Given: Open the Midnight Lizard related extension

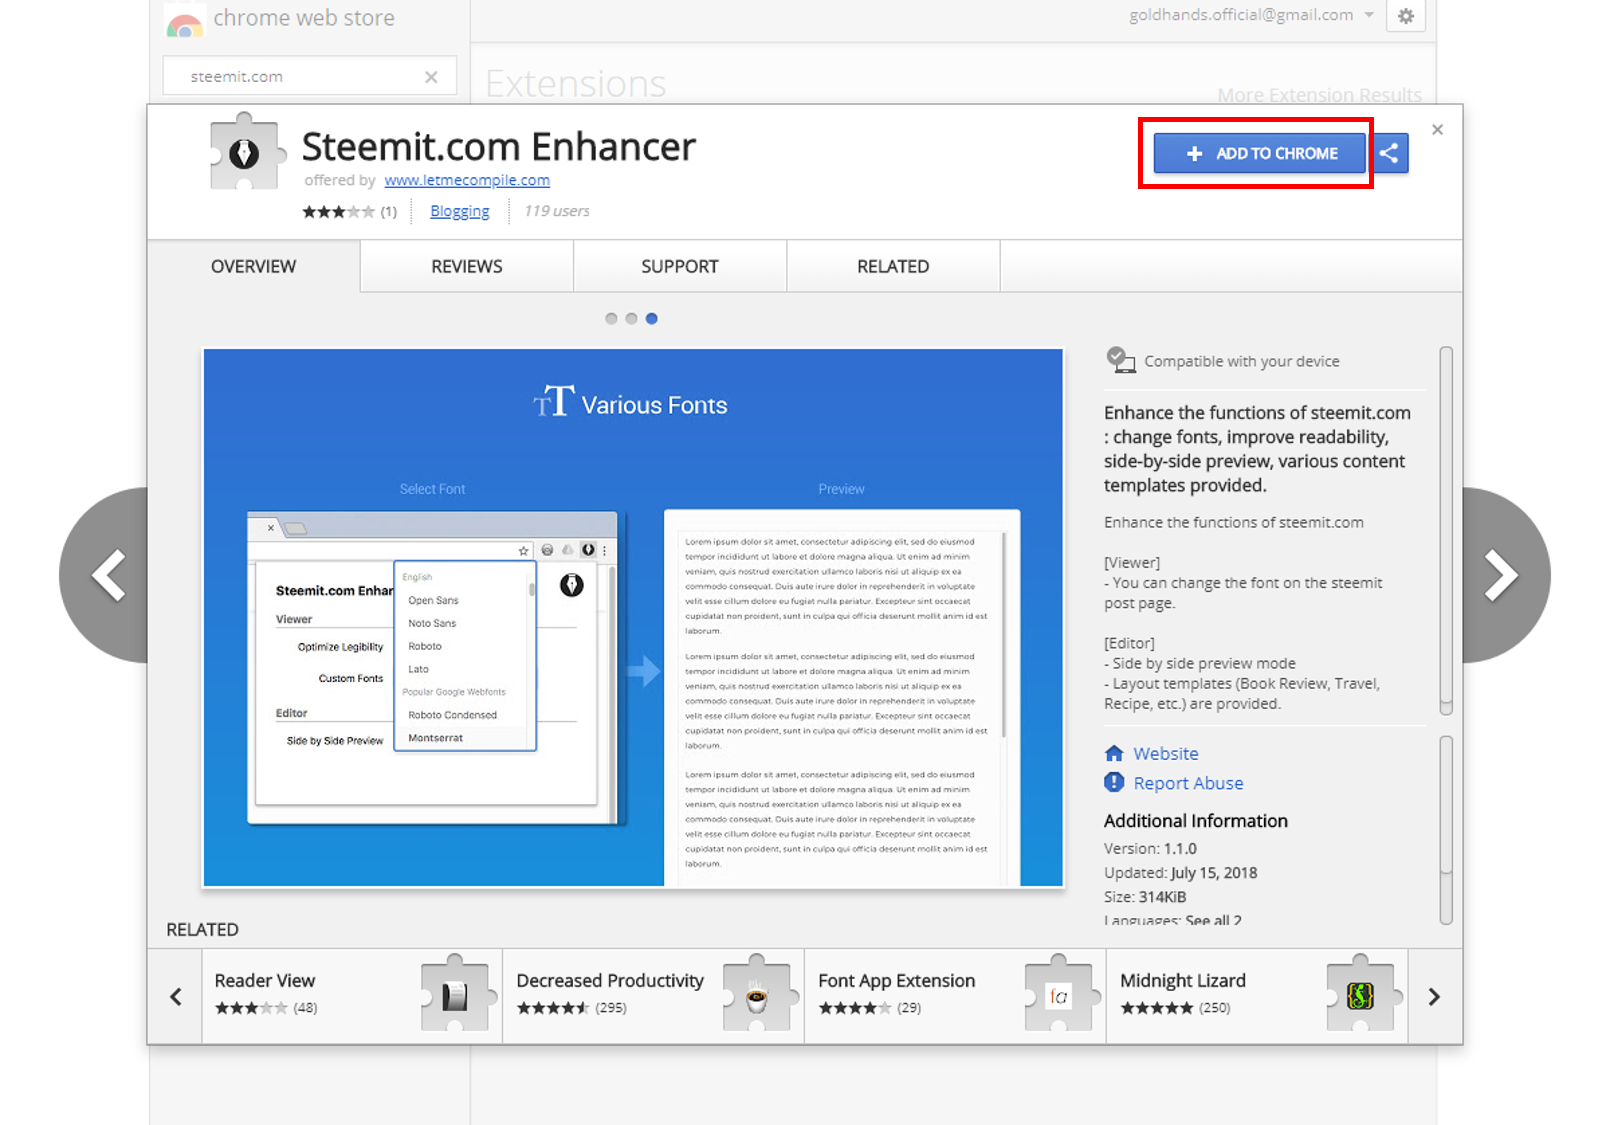Looking at the screenshot, I should pos(1257,996).
